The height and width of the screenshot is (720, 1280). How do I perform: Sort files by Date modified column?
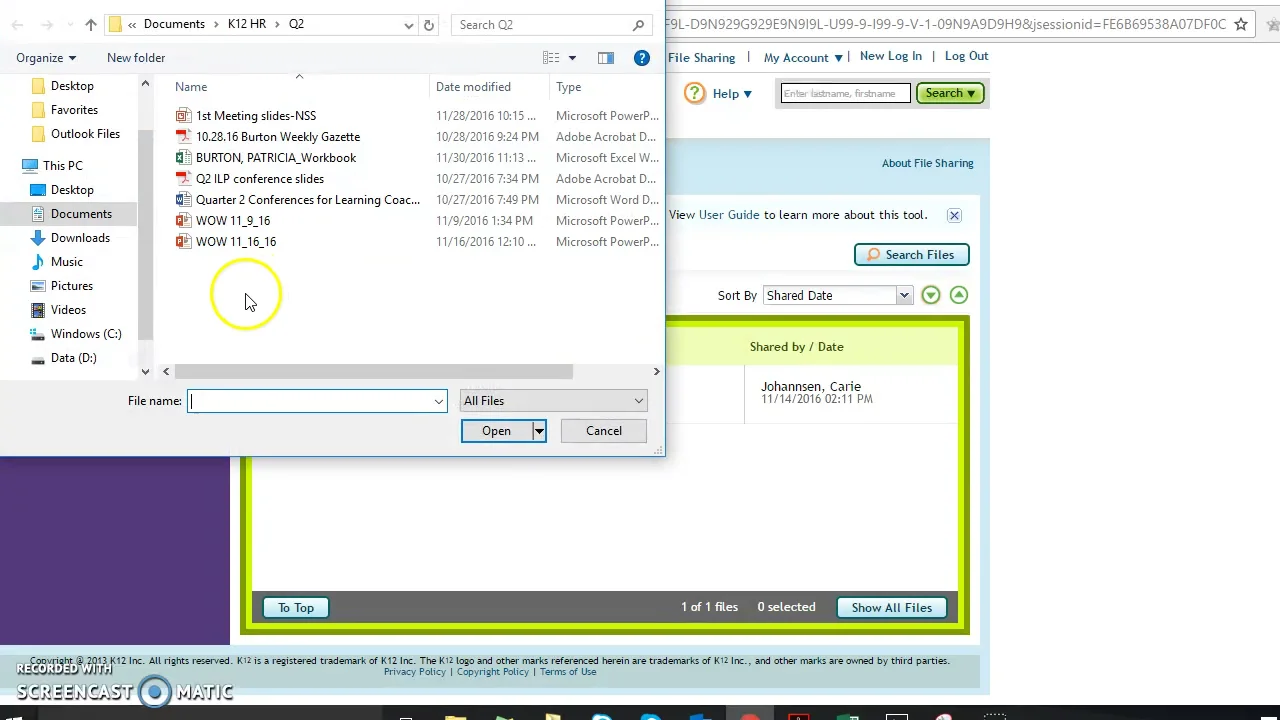473,87
